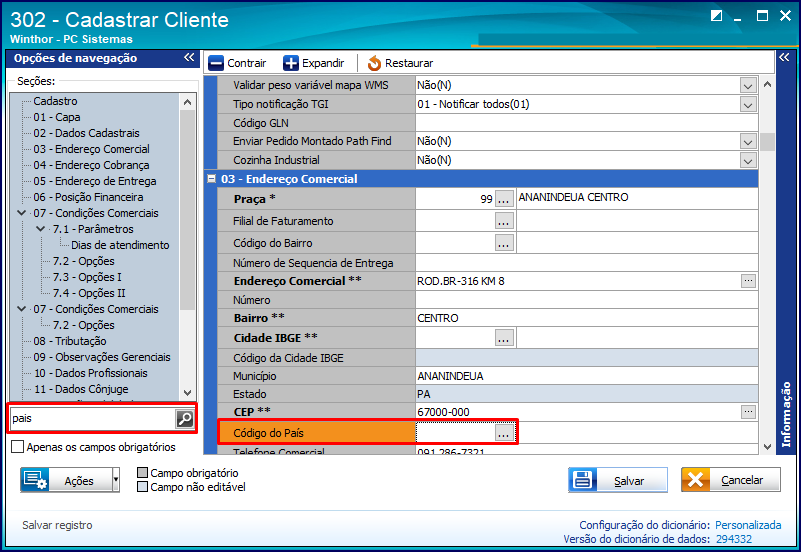
Task: Expand the Informação side panel
Action: [x=784, y=57]
